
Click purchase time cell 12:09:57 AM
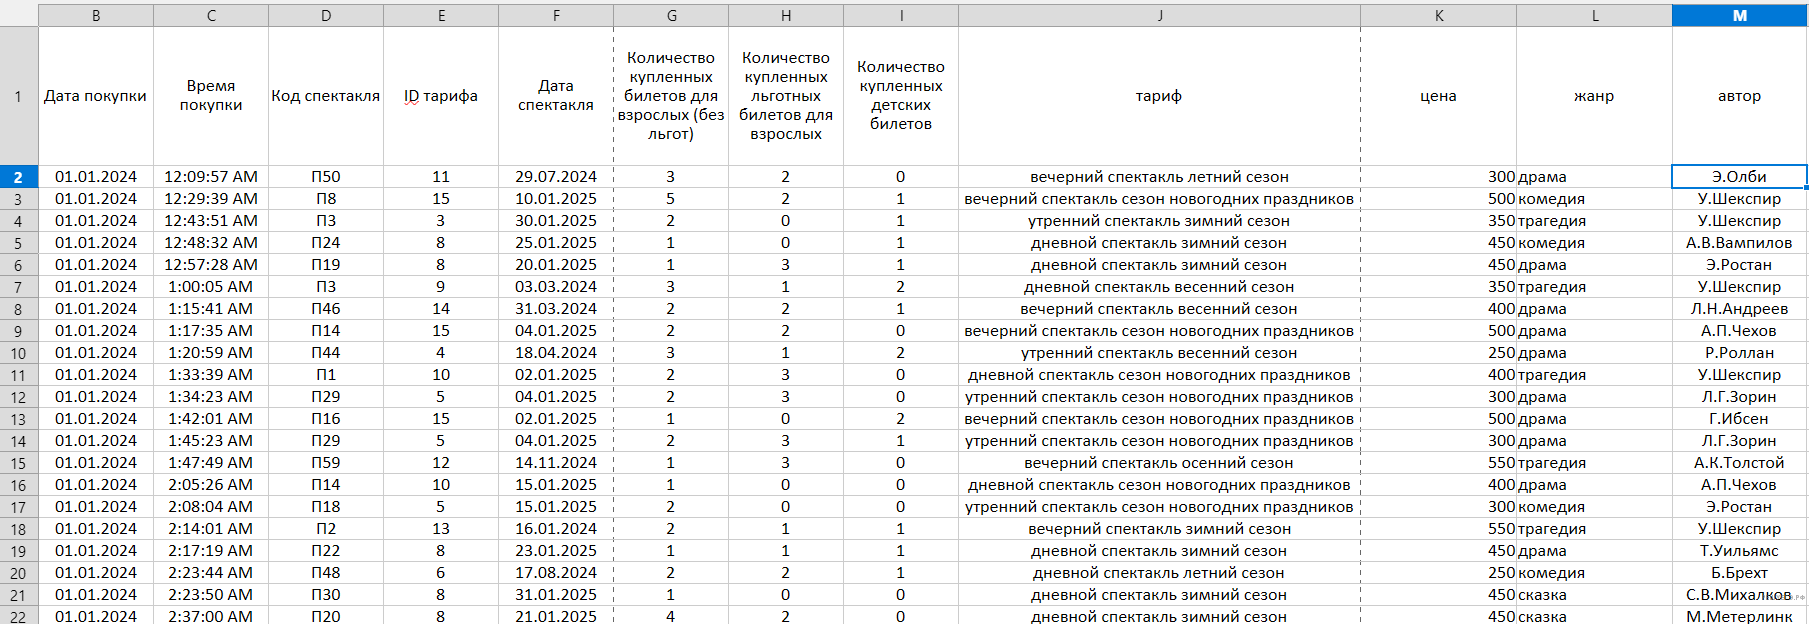[x=211, y=177]
